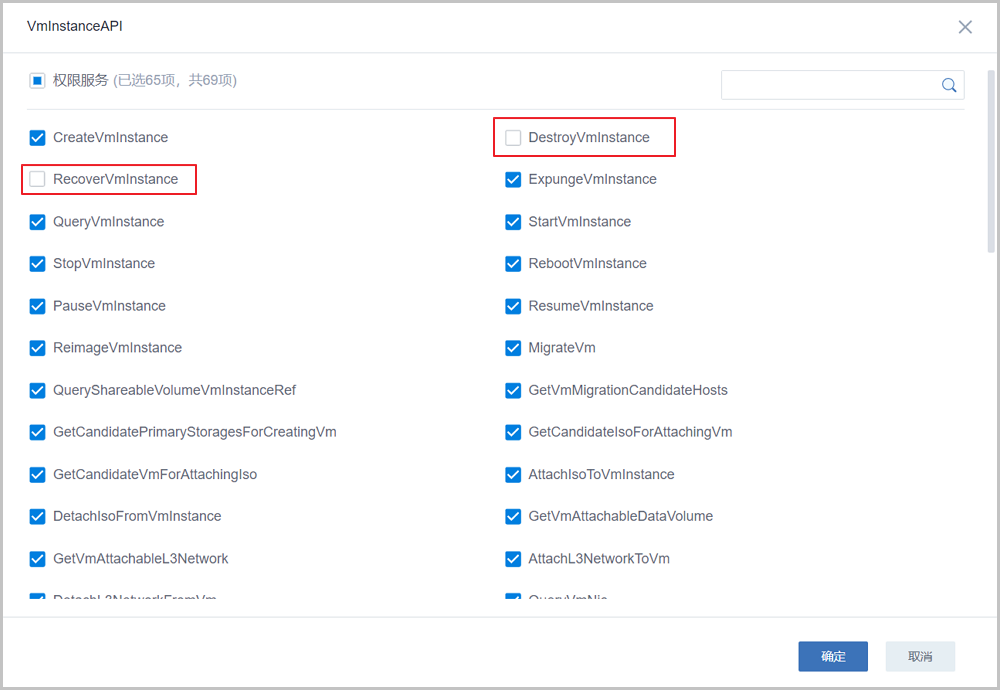Screen dimensions: 1000x690
Task: Close the VmInstanceAPI dialog
Action: tap(965, 27)
